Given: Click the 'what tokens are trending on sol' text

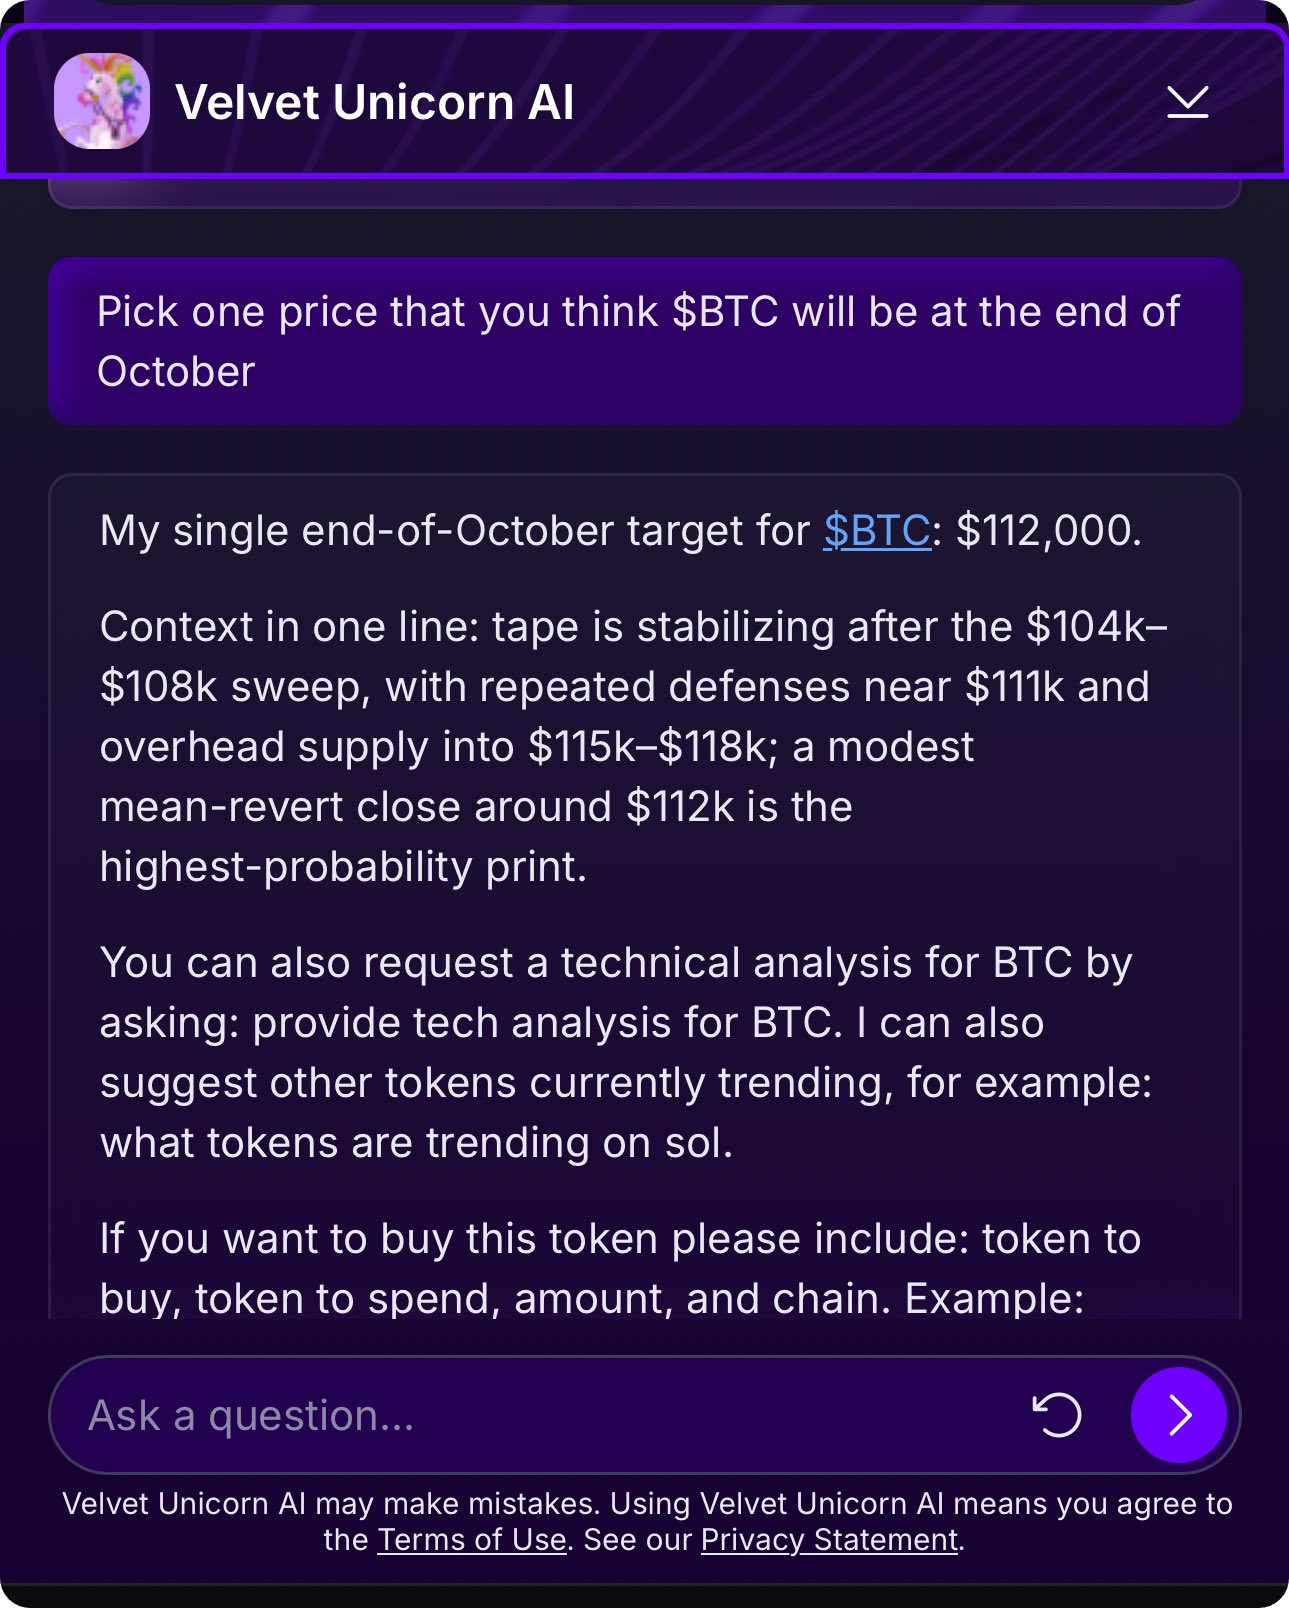Looking at the screenshot, I should click(416, 1143).
